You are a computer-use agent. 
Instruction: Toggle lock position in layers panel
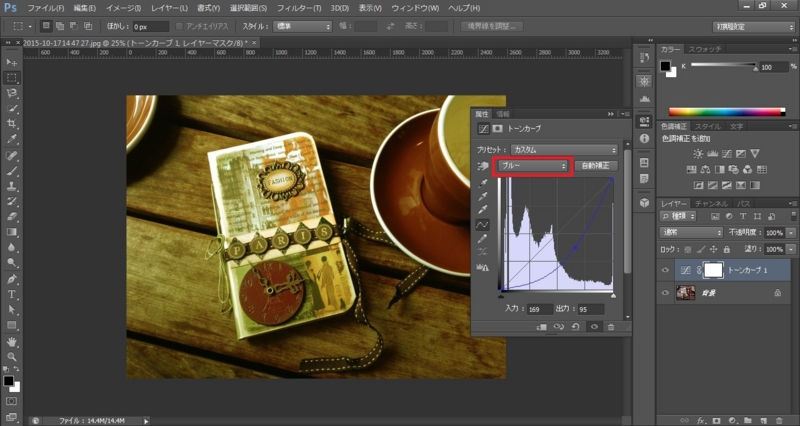pos(713,249)
